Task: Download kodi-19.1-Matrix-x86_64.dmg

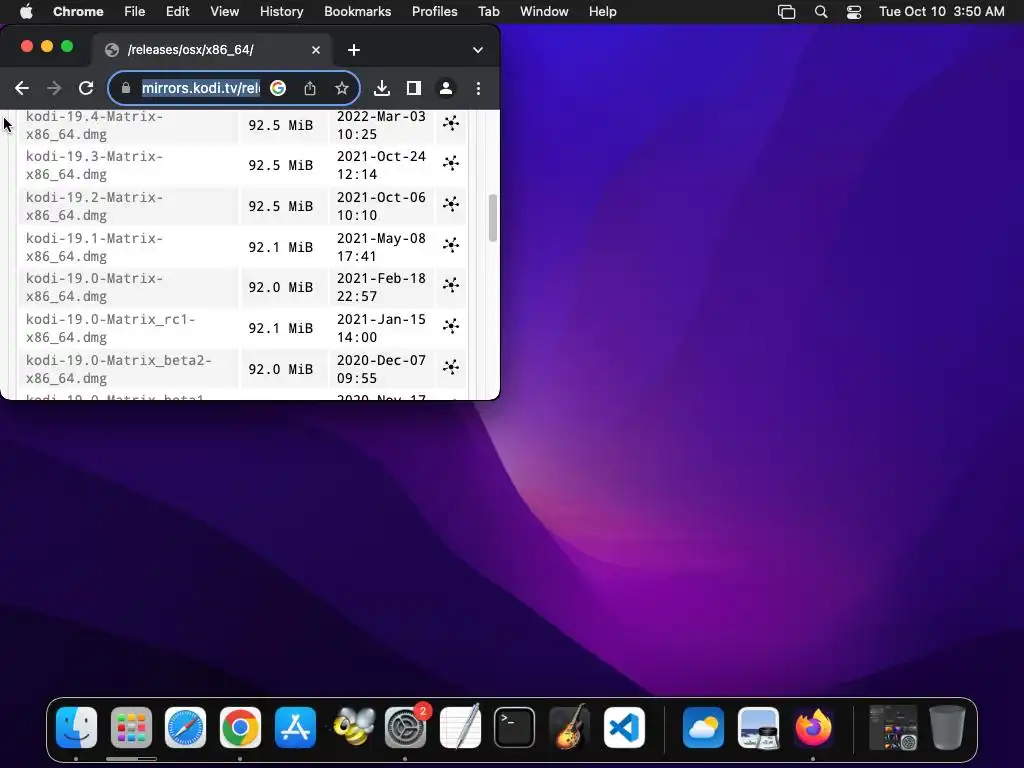Action: [95, 247]
